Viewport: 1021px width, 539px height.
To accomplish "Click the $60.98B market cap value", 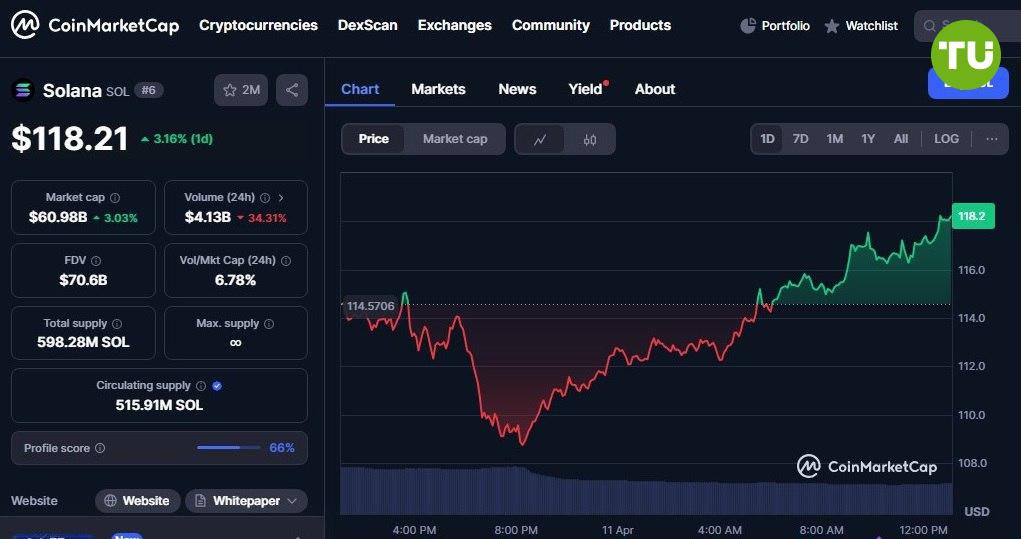I will 58,217.
